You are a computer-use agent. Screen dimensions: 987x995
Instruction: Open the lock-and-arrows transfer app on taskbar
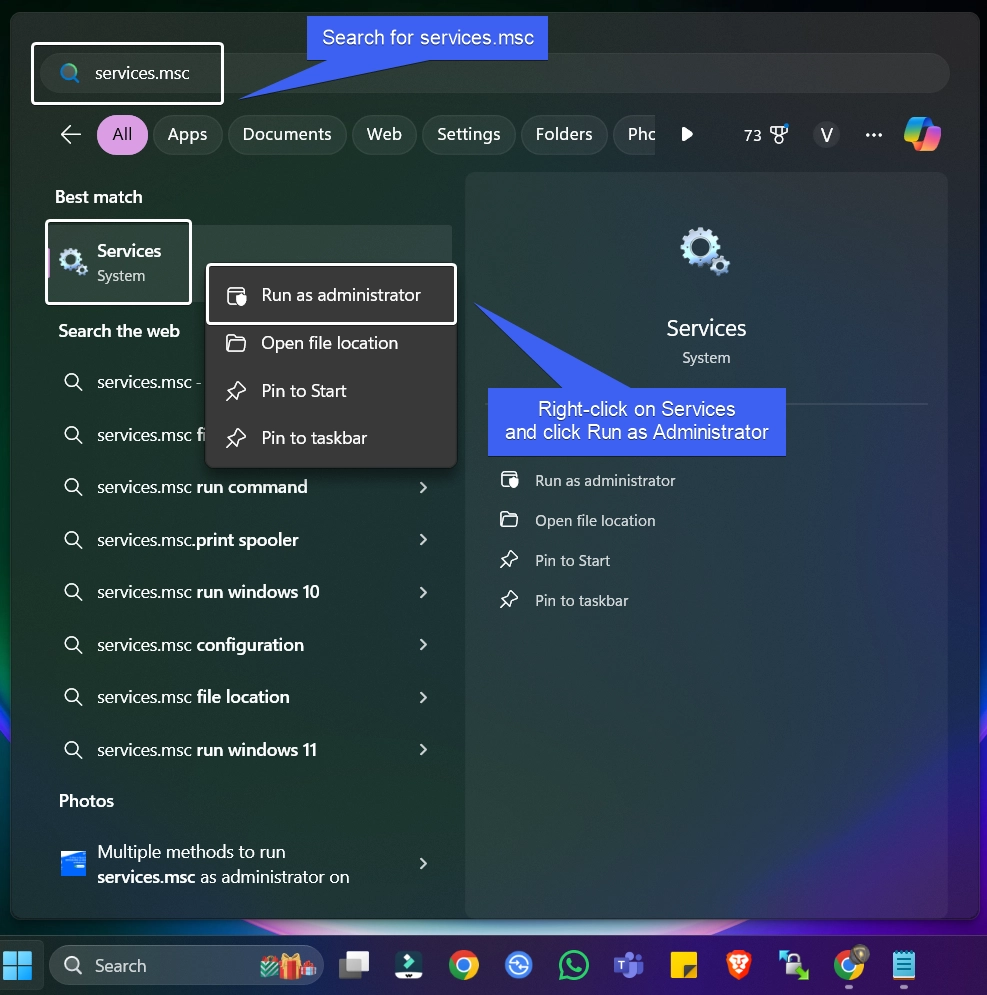click(793, 965)
